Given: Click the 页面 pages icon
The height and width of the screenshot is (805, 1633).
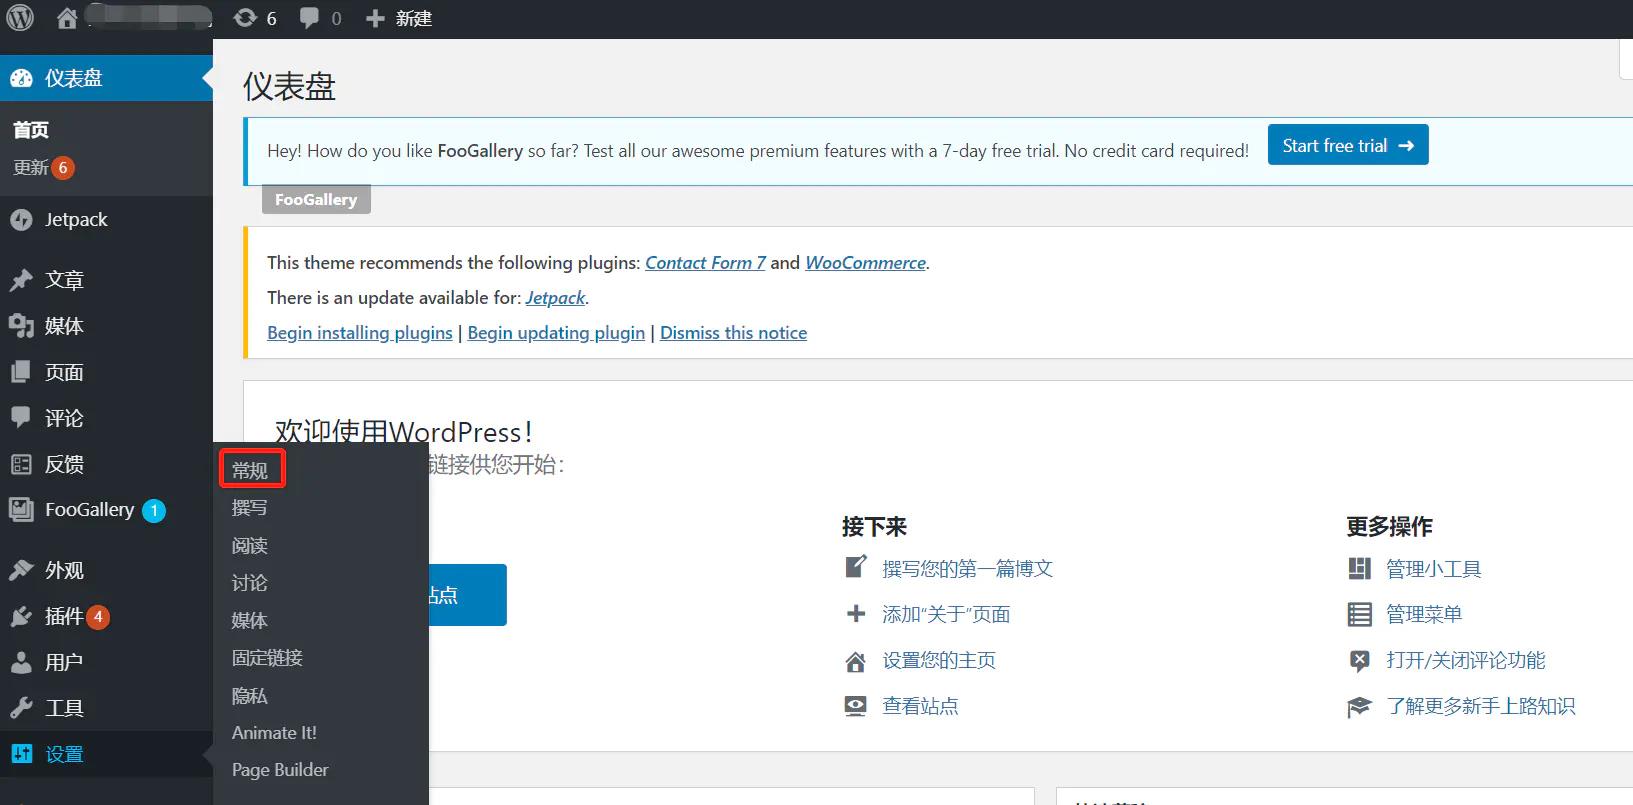Looking at the screenshot, I should pos(21,372).
